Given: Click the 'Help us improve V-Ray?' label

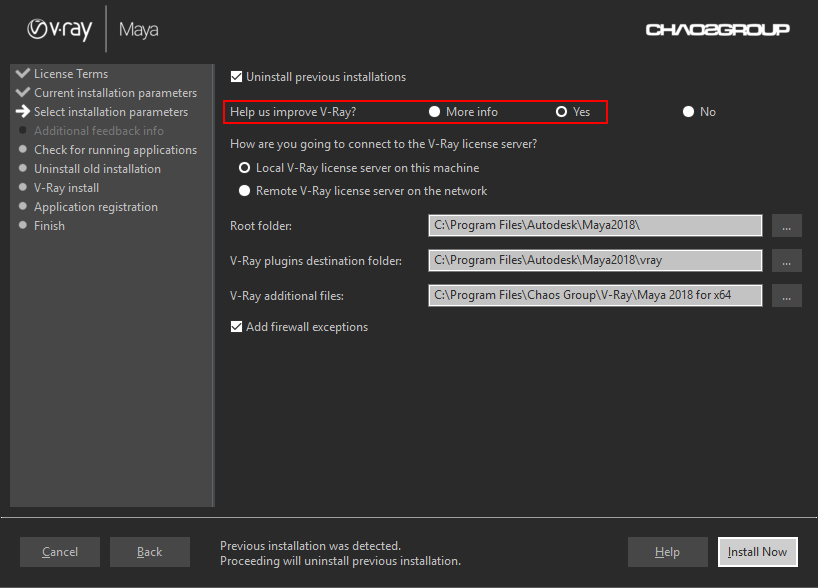Looking at the screenshot, I should 293,112.
